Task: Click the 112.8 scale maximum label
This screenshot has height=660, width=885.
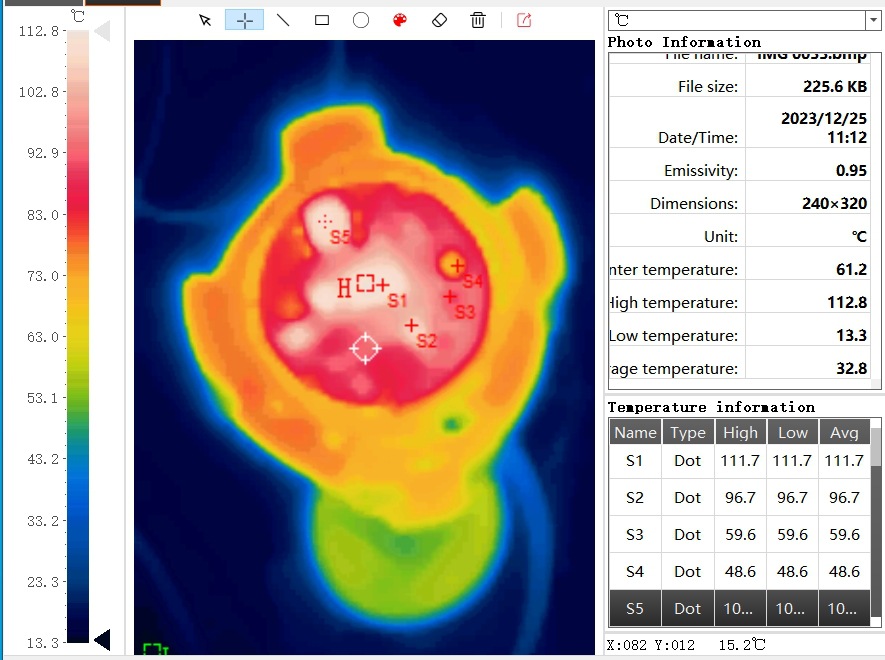Action: point(38,31)
